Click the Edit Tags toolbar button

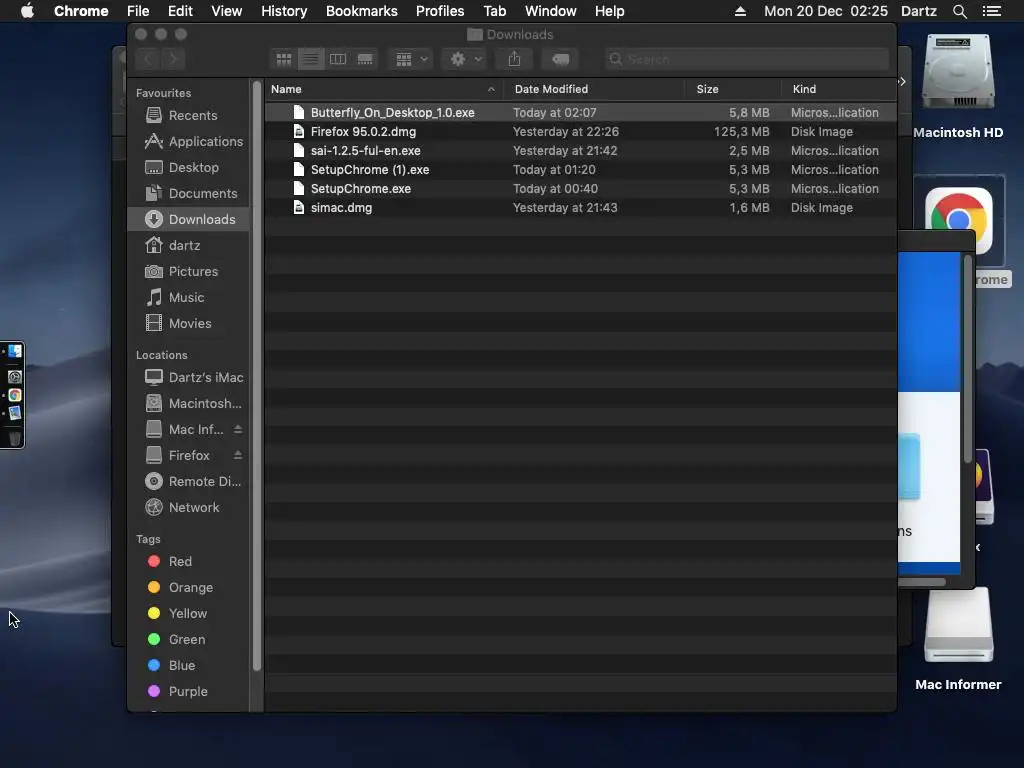[560, 59]
